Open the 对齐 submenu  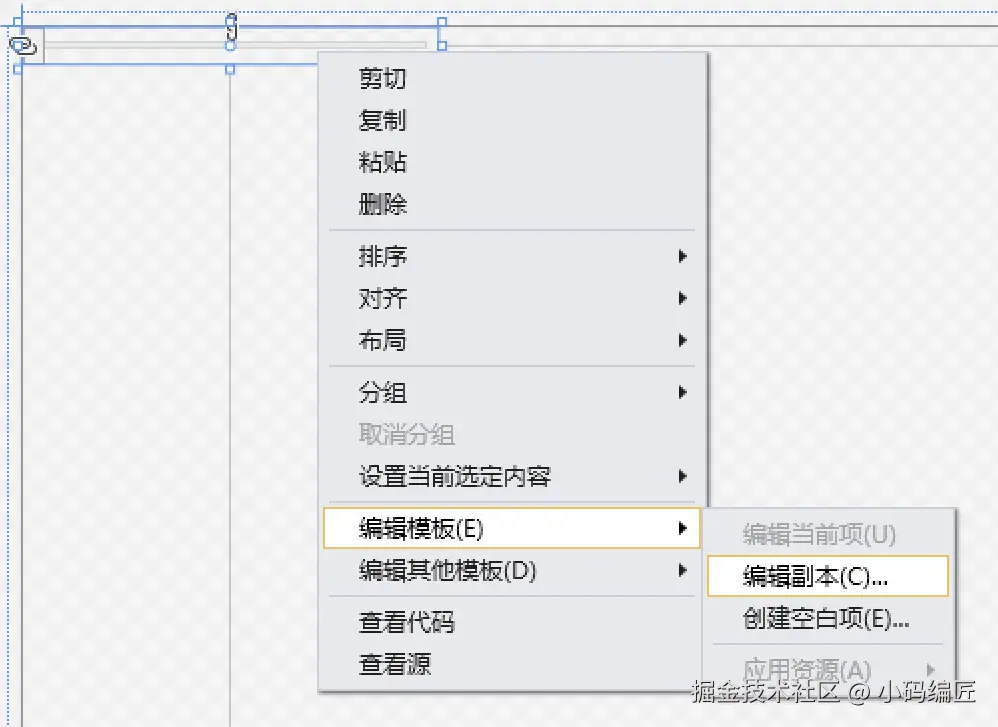512,299
